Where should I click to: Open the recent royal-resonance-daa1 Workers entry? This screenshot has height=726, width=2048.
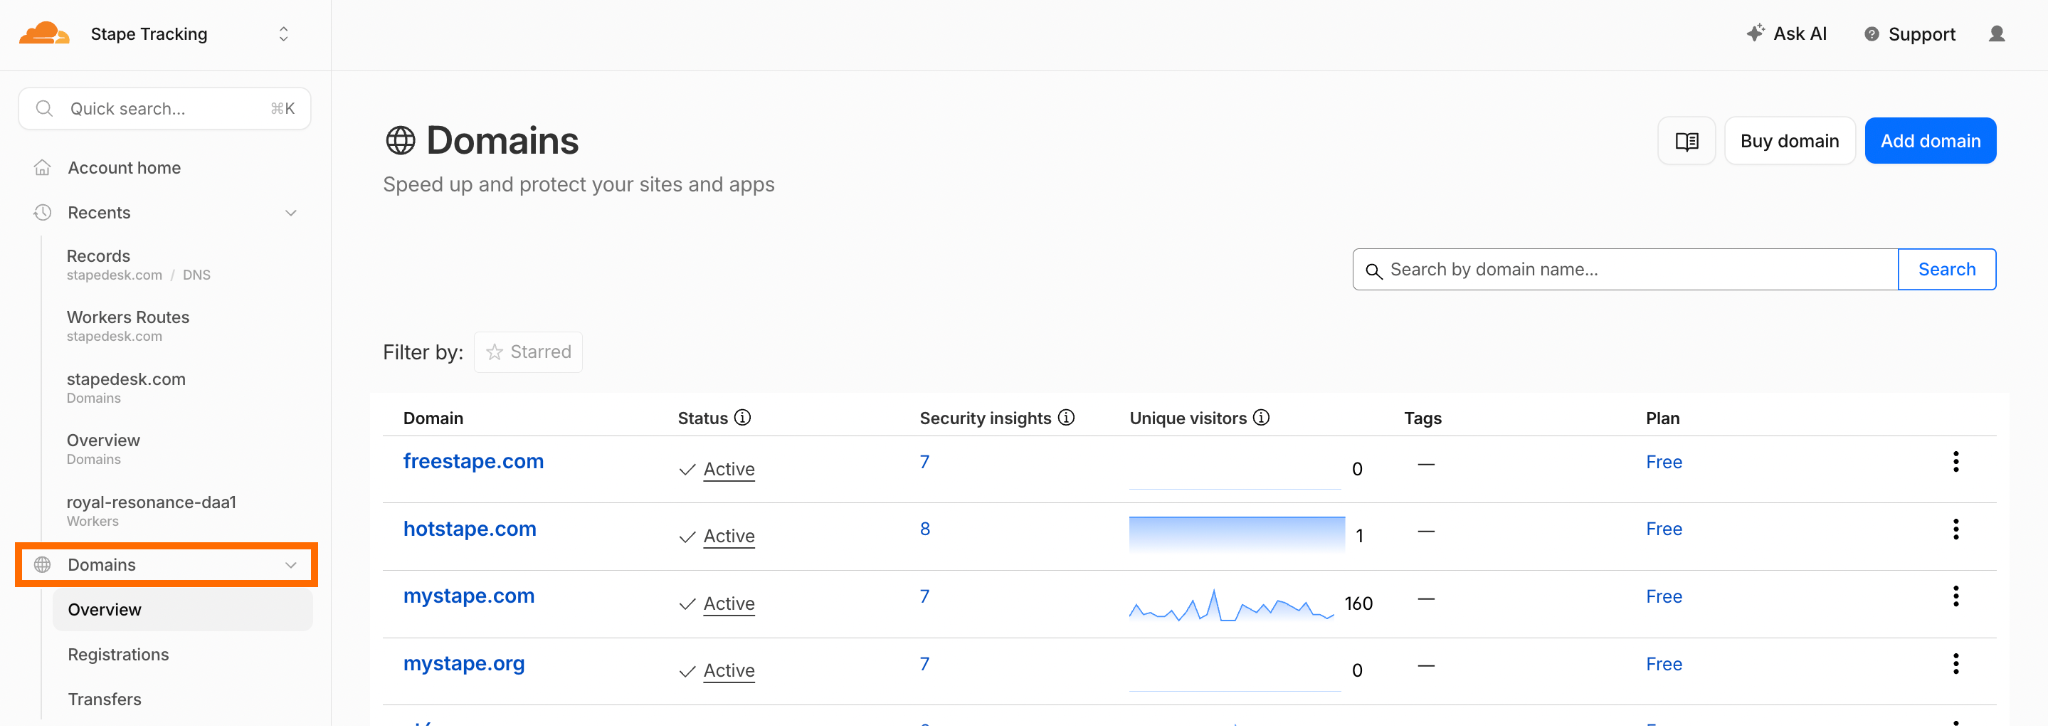coord(151,510)
